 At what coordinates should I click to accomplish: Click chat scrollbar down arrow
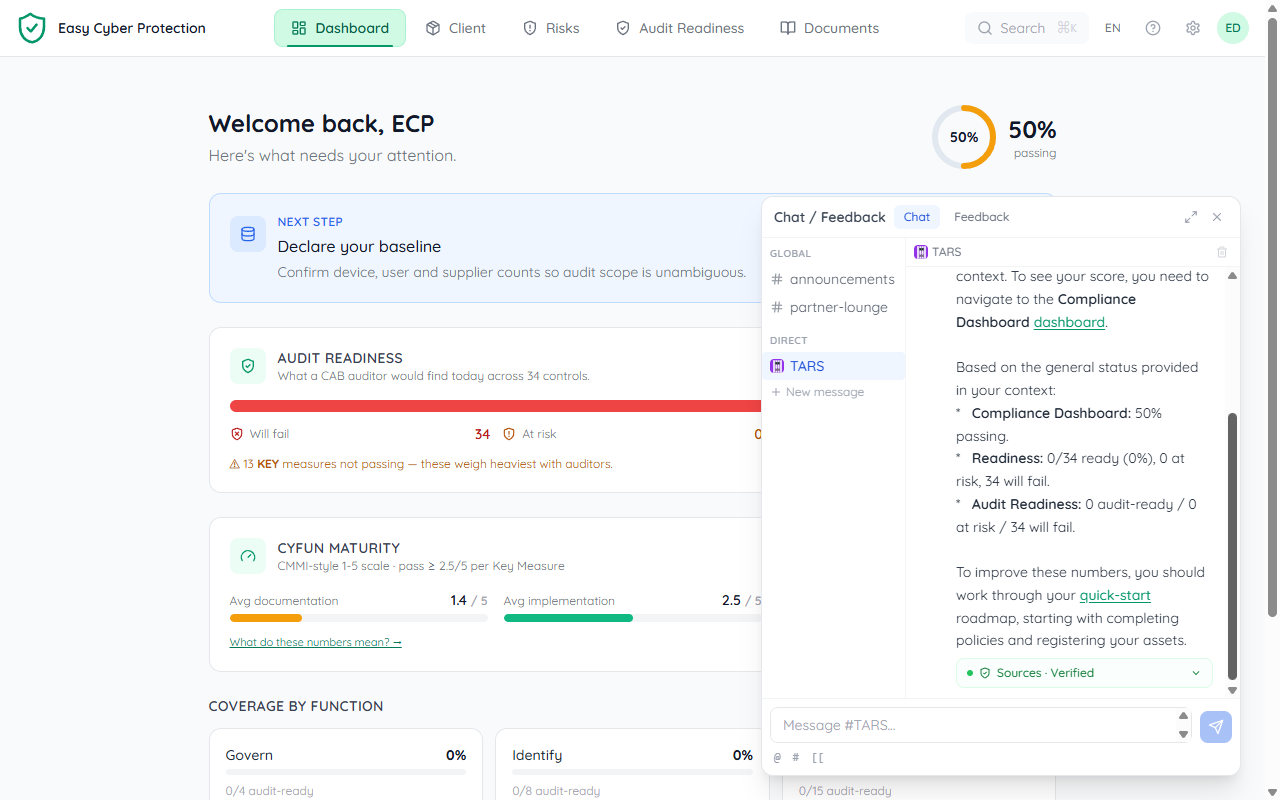point(1232,690)
